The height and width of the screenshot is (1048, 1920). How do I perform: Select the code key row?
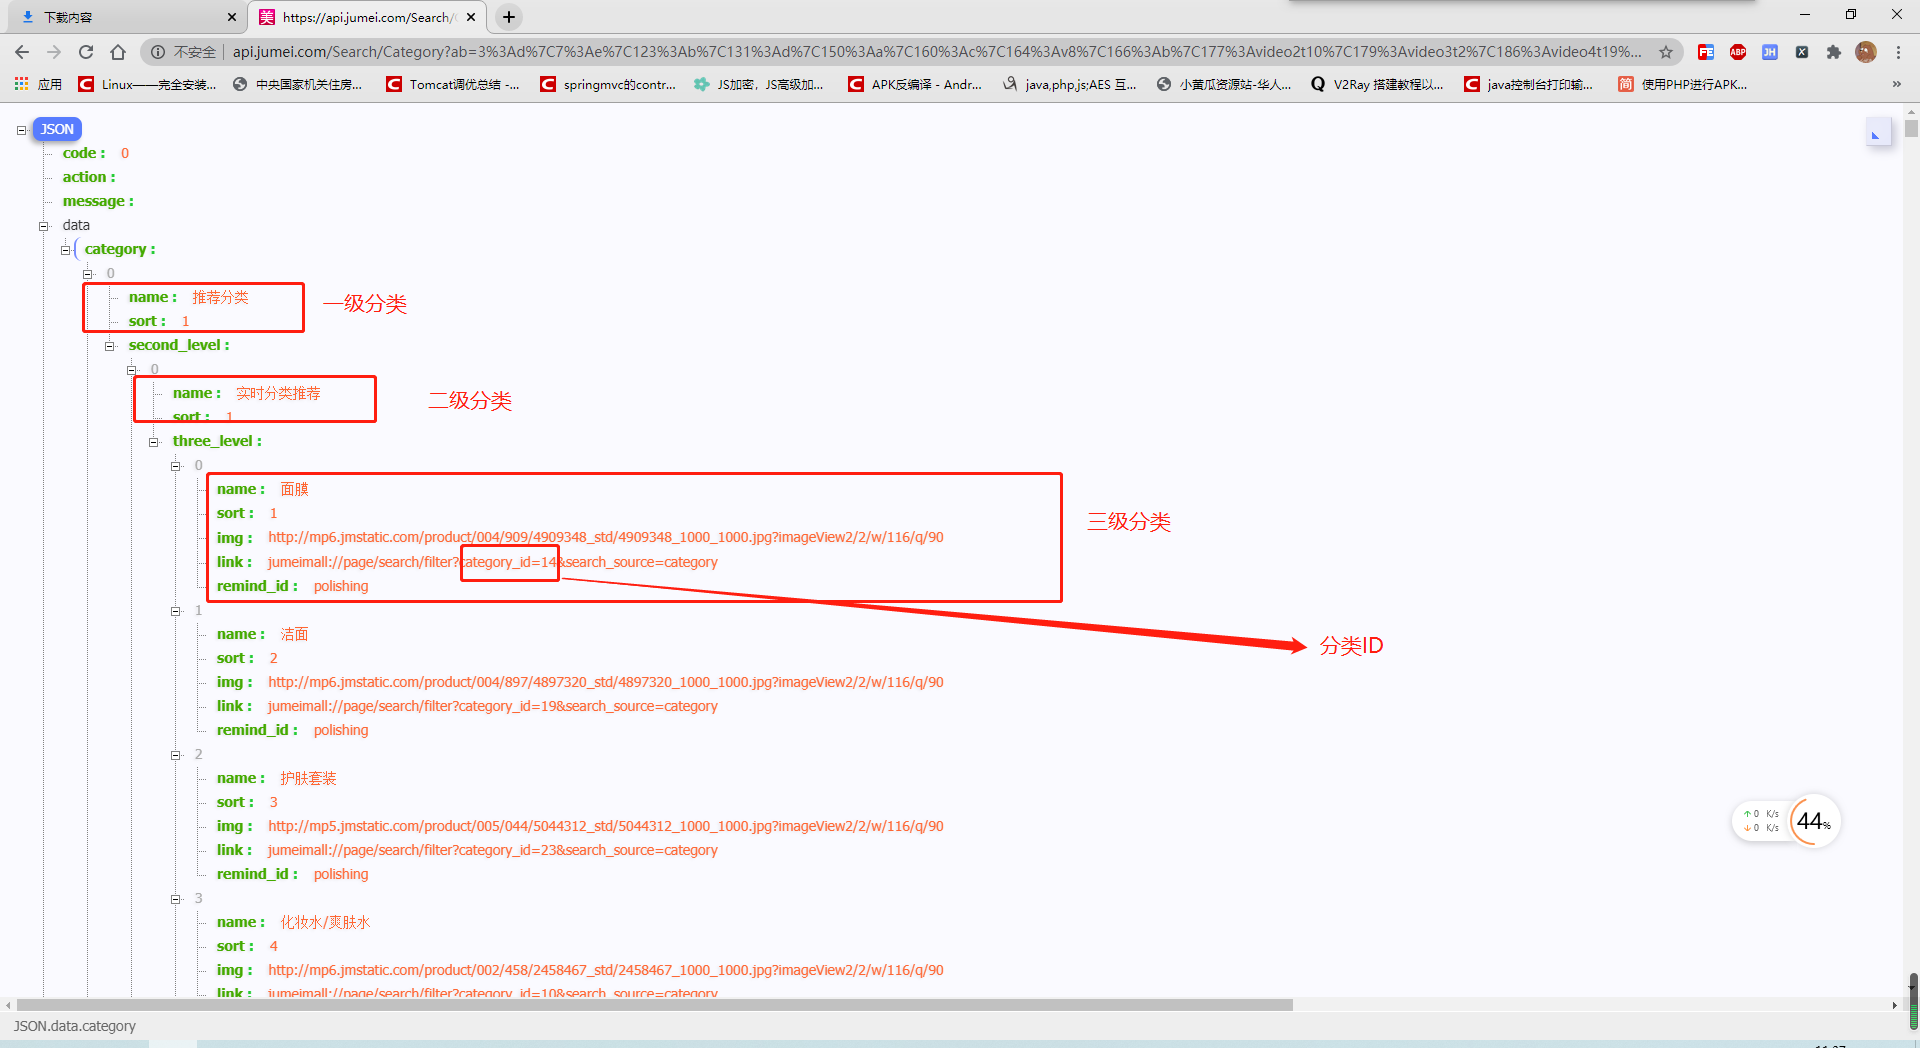[96, 153]
